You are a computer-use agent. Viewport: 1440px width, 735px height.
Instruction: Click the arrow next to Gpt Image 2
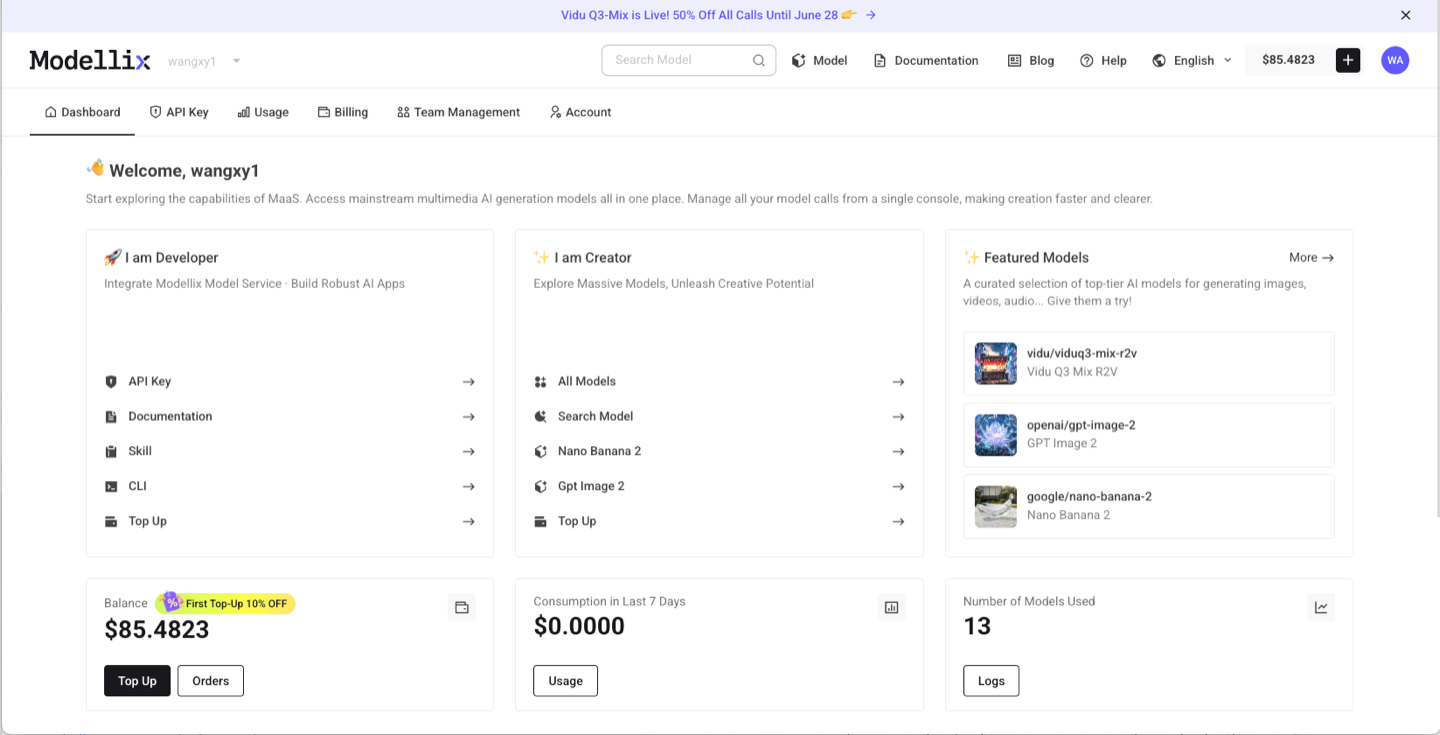point(898,487)
